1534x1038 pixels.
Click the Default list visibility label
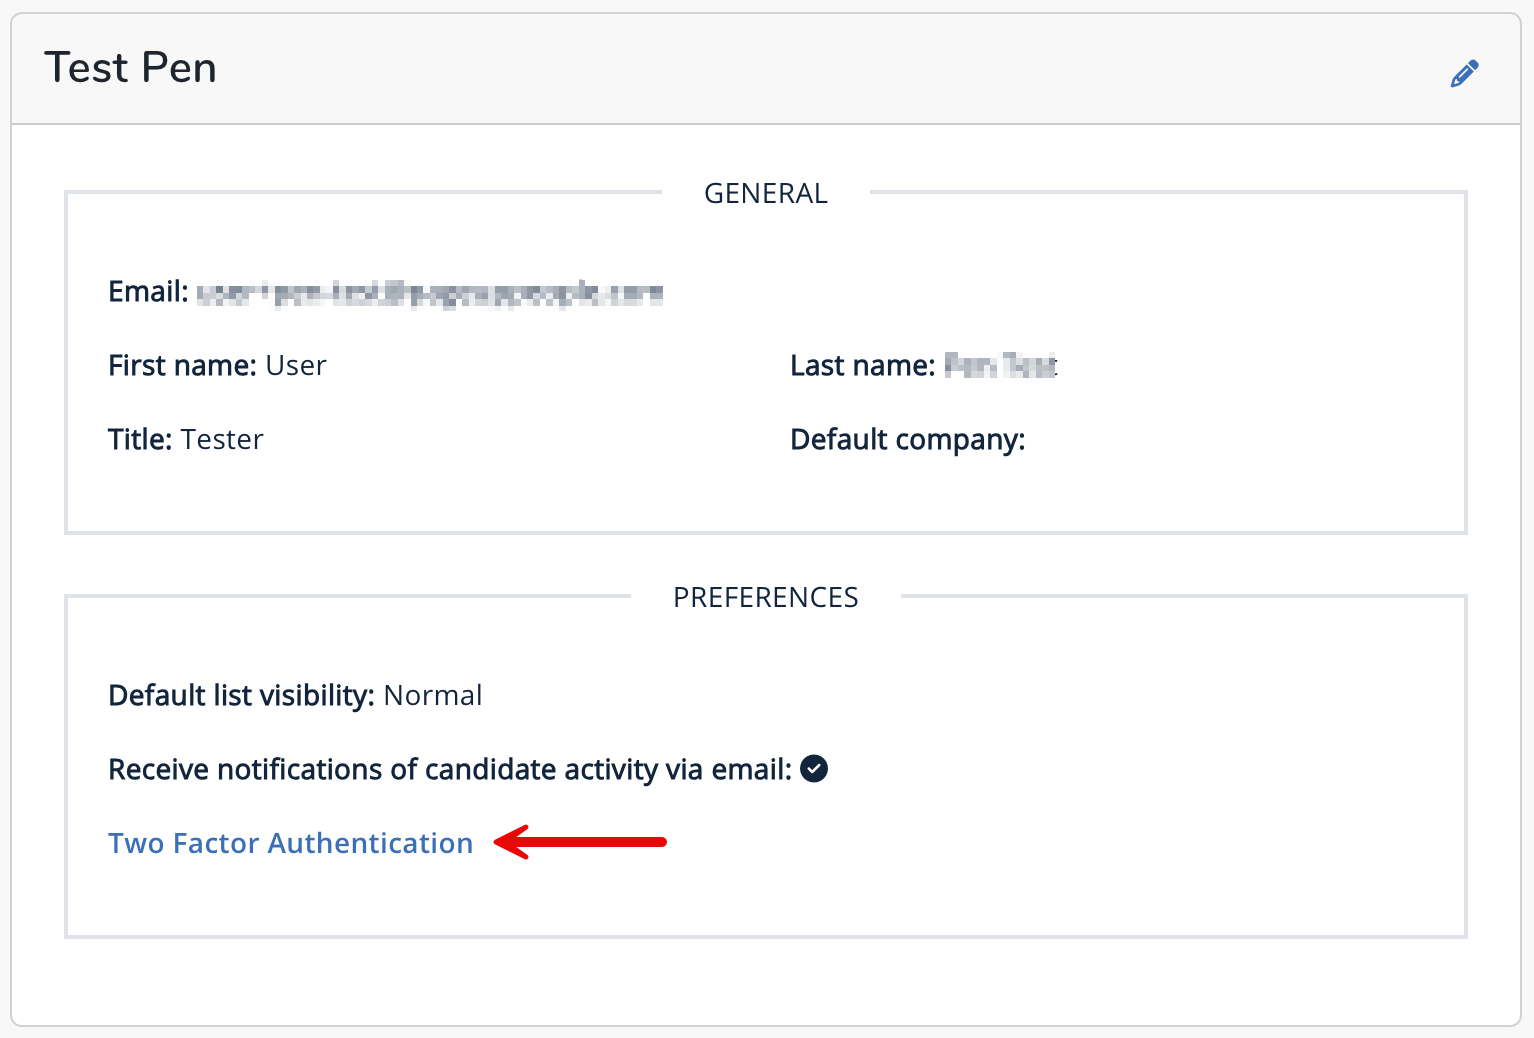pos(241,696)
